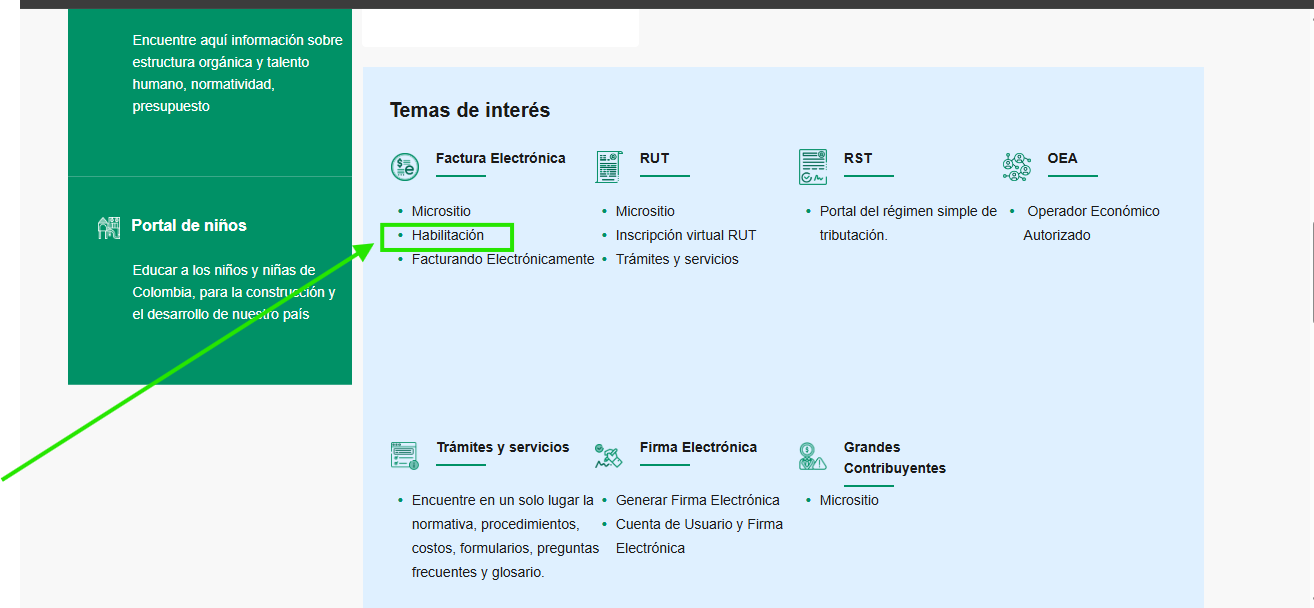Click the RUT document icon
The height and width of the screenshot is (608, 1314).
pyautogui.click(x=609, y=167)
